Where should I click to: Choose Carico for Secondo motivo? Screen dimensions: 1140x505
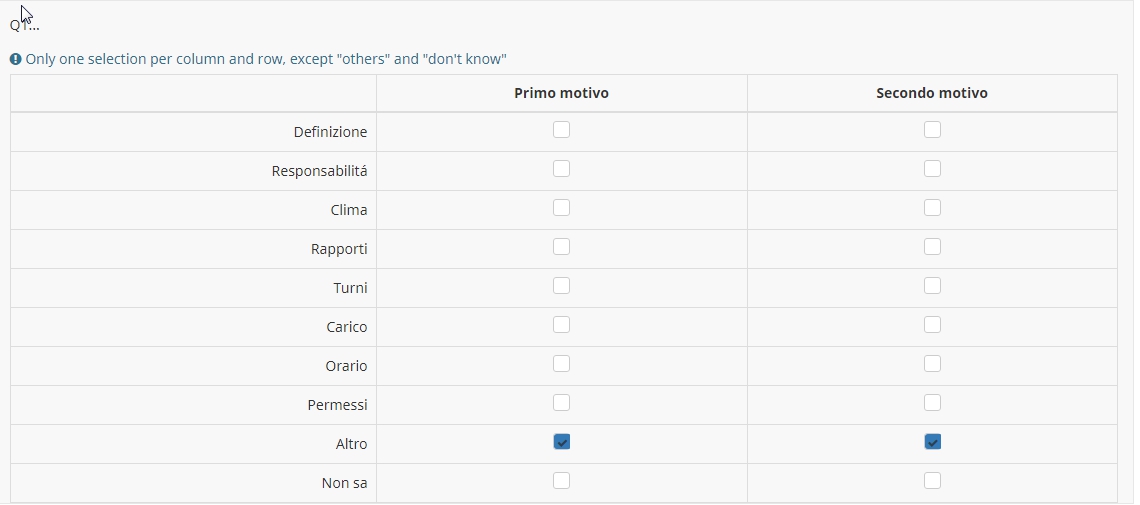pyautogui.click(x=932, y=325)
